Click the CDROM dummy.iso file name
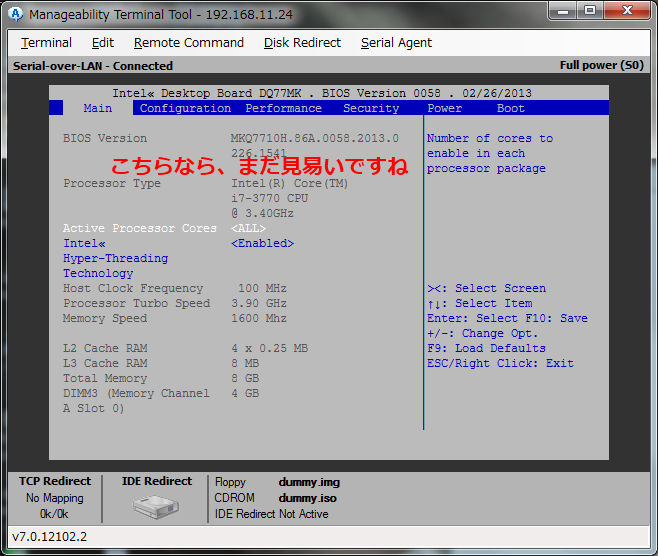658x556 pixels. click(308, 498)
